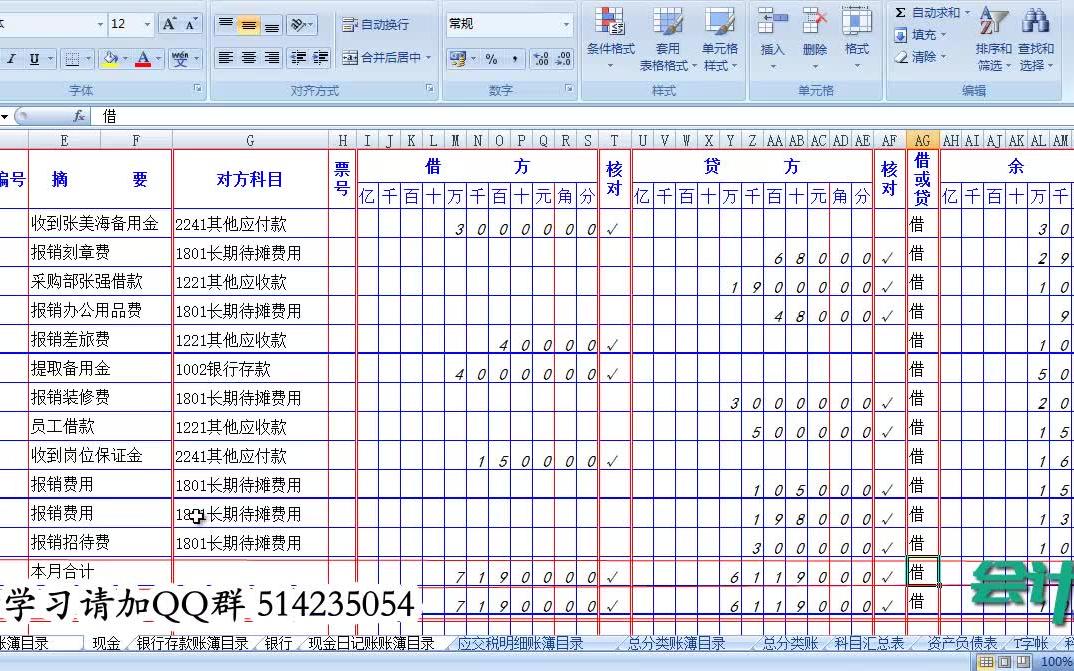Open the font size dropdown
Screen dimensions: 1074x671
tap(146, 25)
